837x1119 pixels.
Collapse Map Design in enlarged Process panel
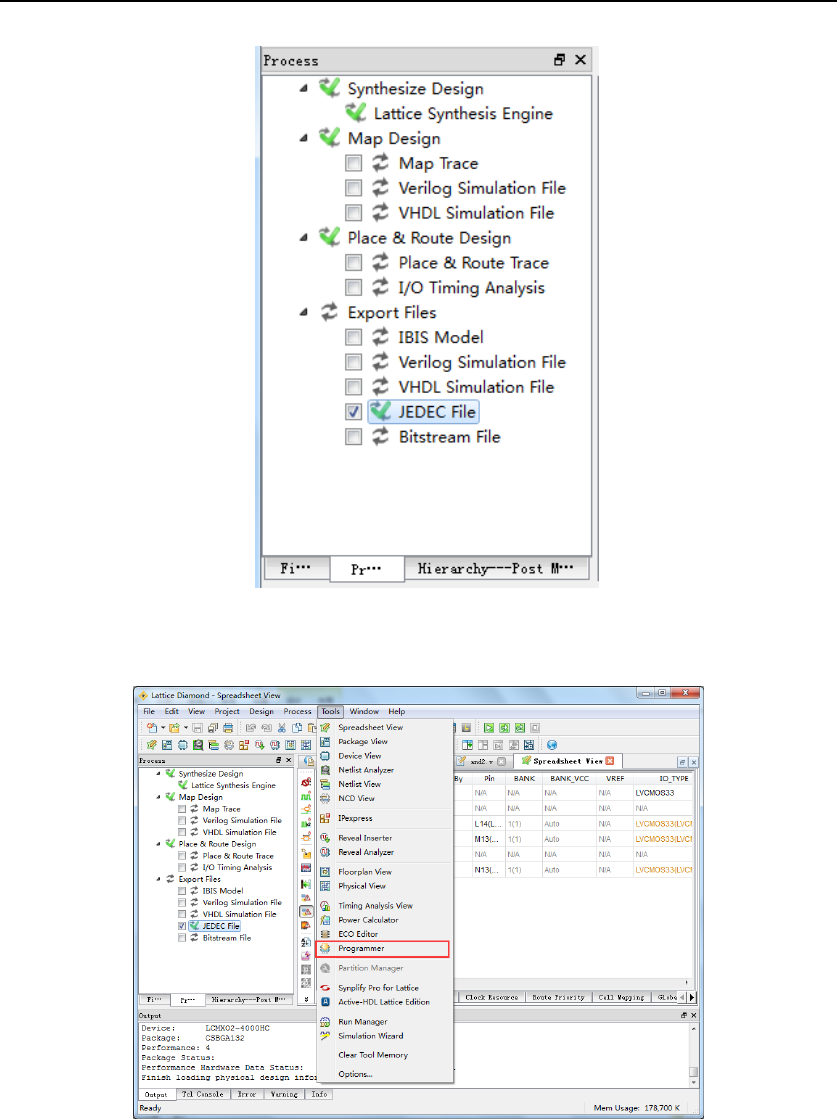click(x=304, y=138)
